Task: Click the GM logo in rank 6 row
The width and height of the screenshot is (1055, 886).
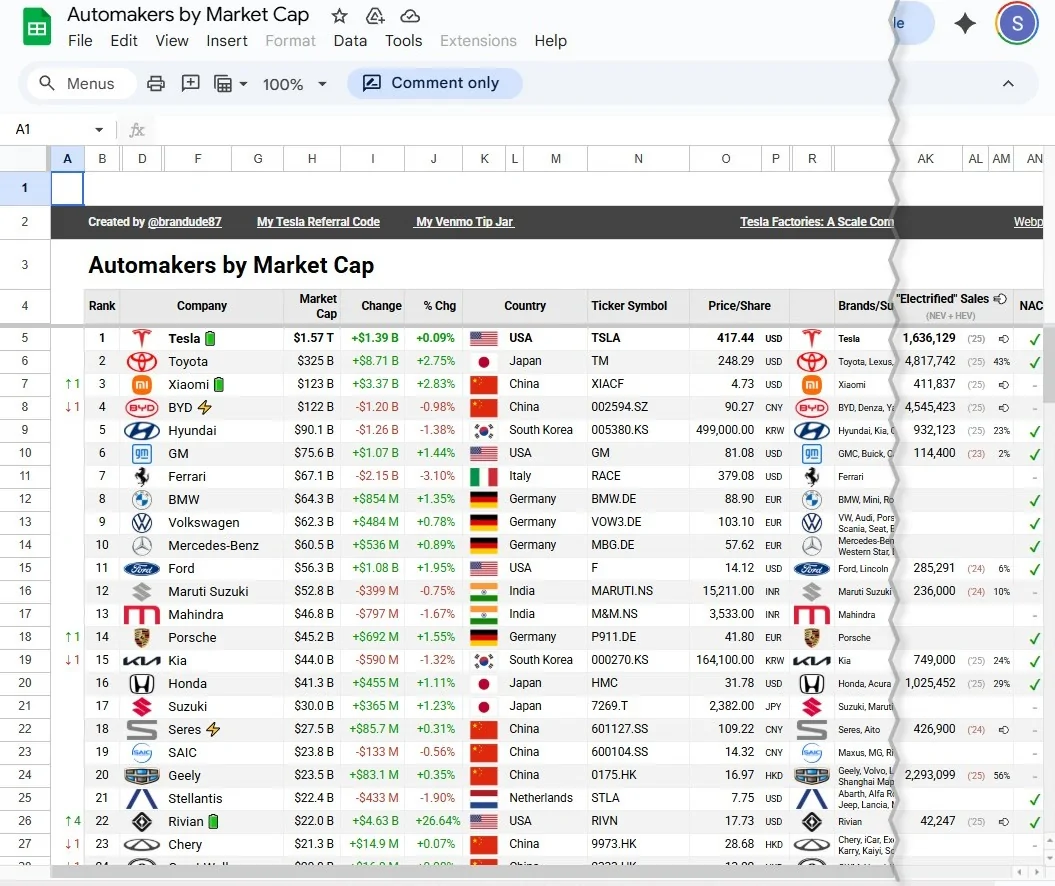Action: click(141, 453)
